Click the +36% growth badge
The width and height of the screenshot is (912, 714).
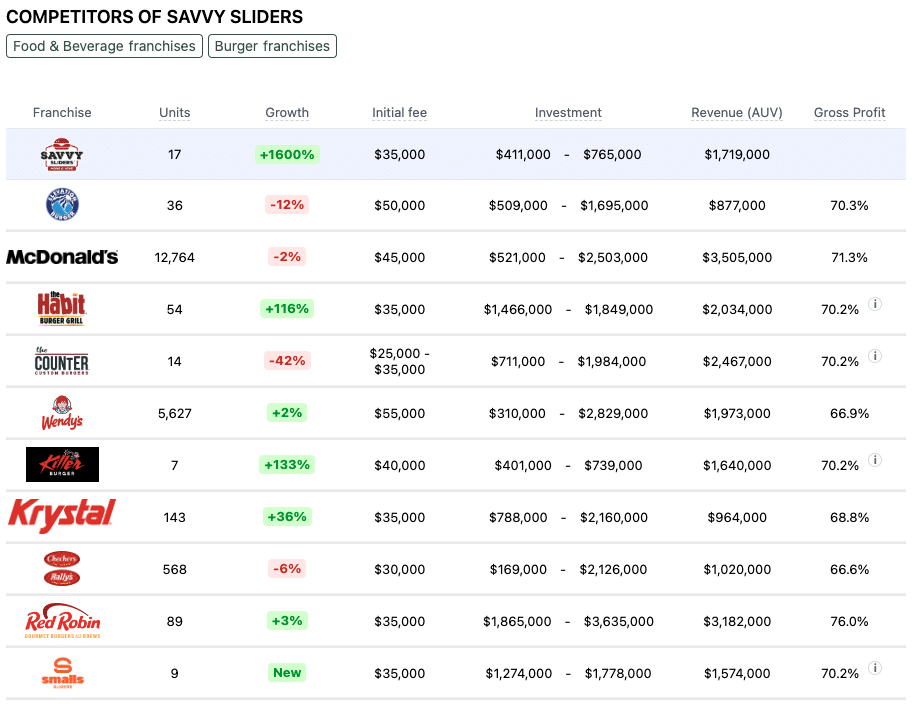(287, 516)
